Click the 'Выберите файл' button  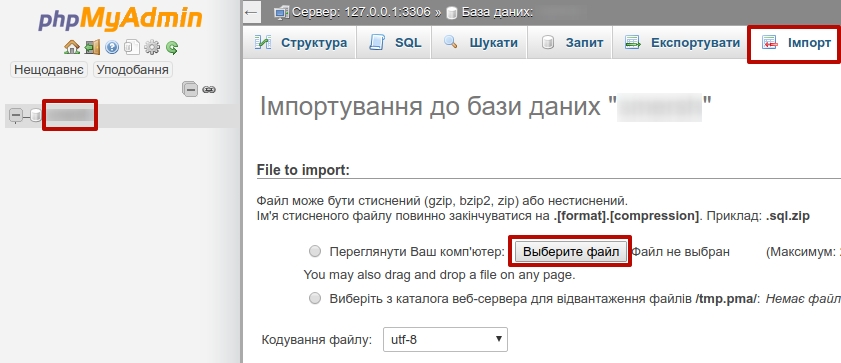[x=571, y=252]
